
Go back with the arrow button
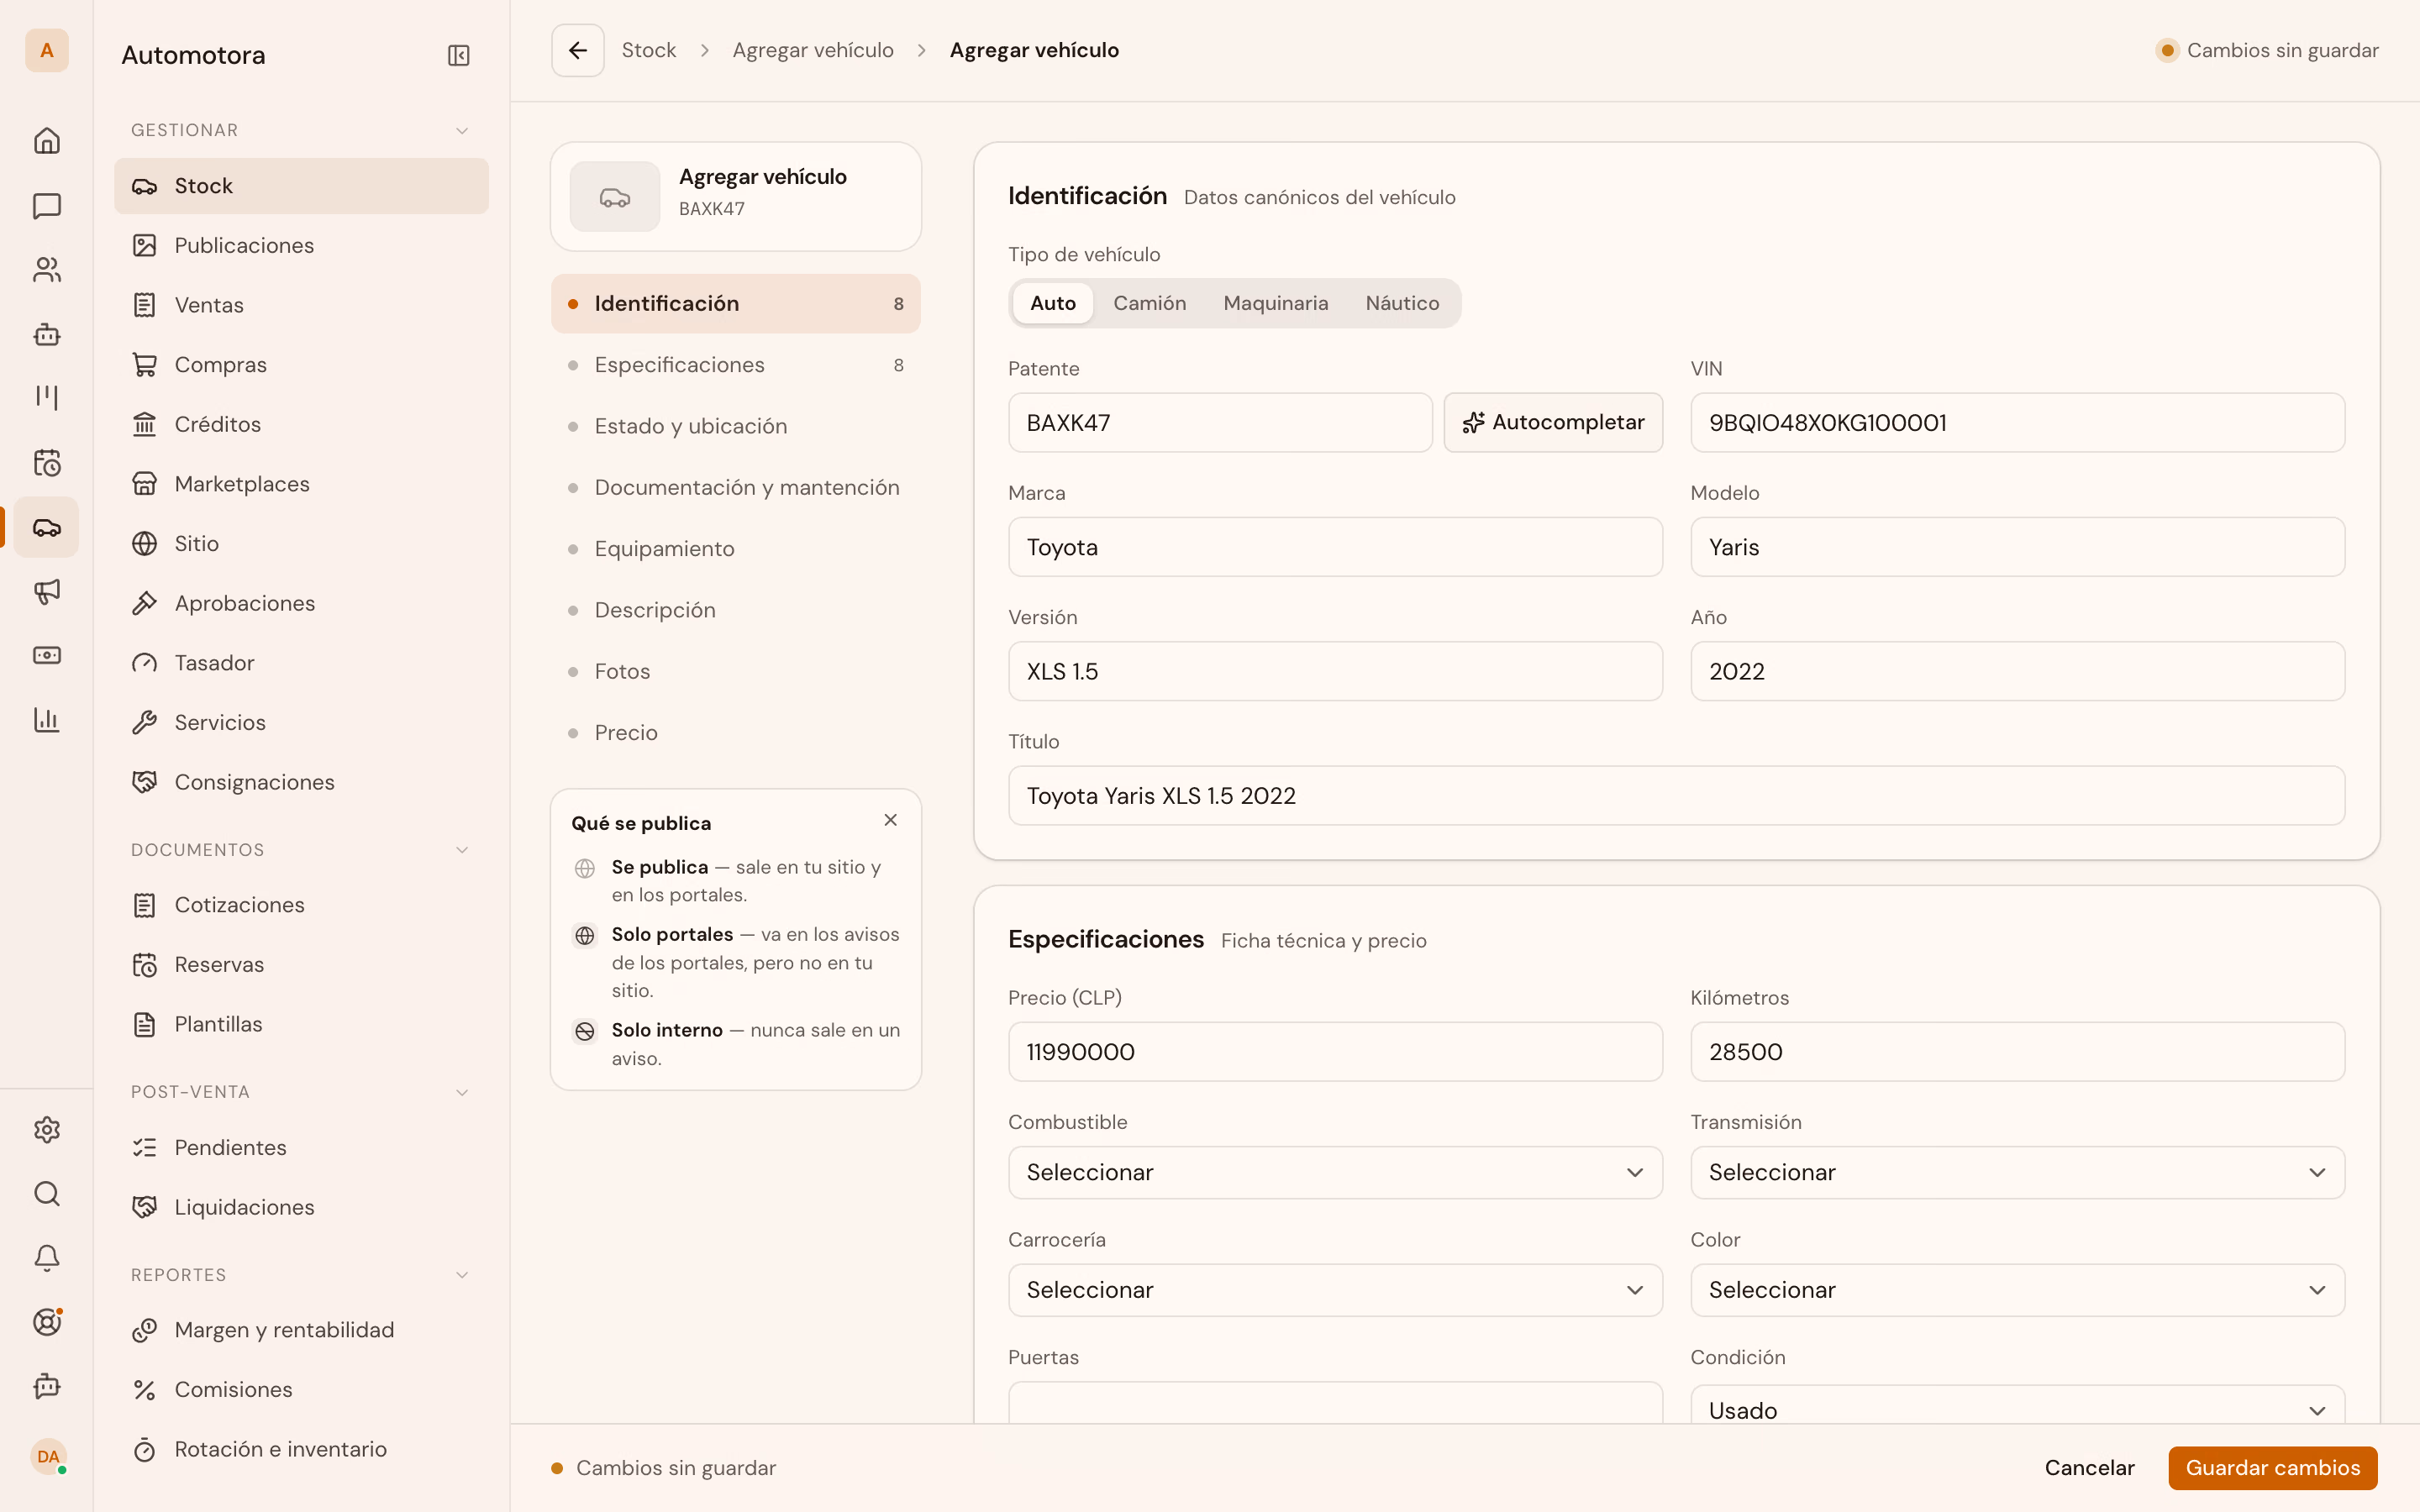[578, 50]
